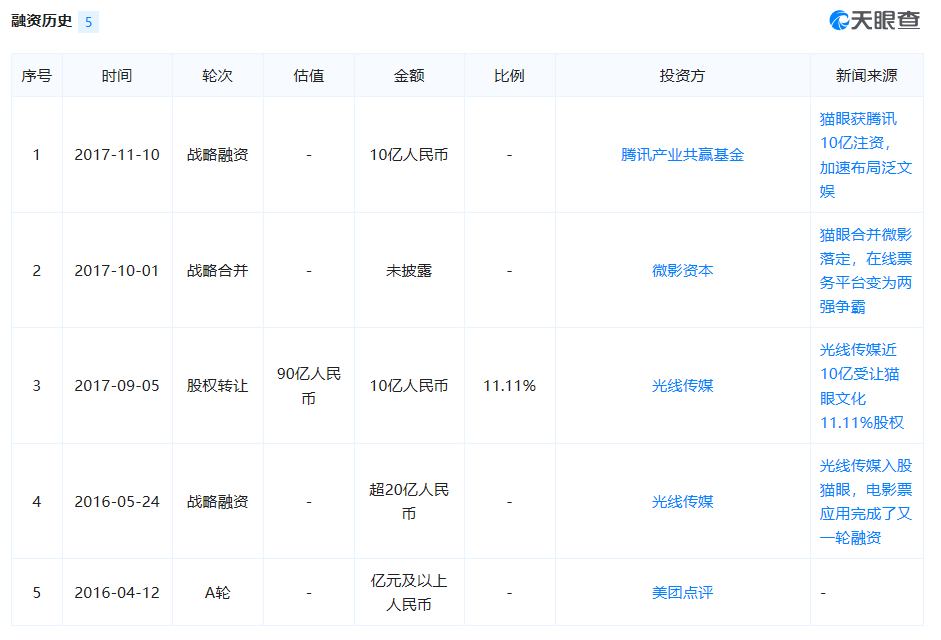The height and width of the screenshot is (640, 941).
Task: Click the 融资历史 section title
Action: 41,21
